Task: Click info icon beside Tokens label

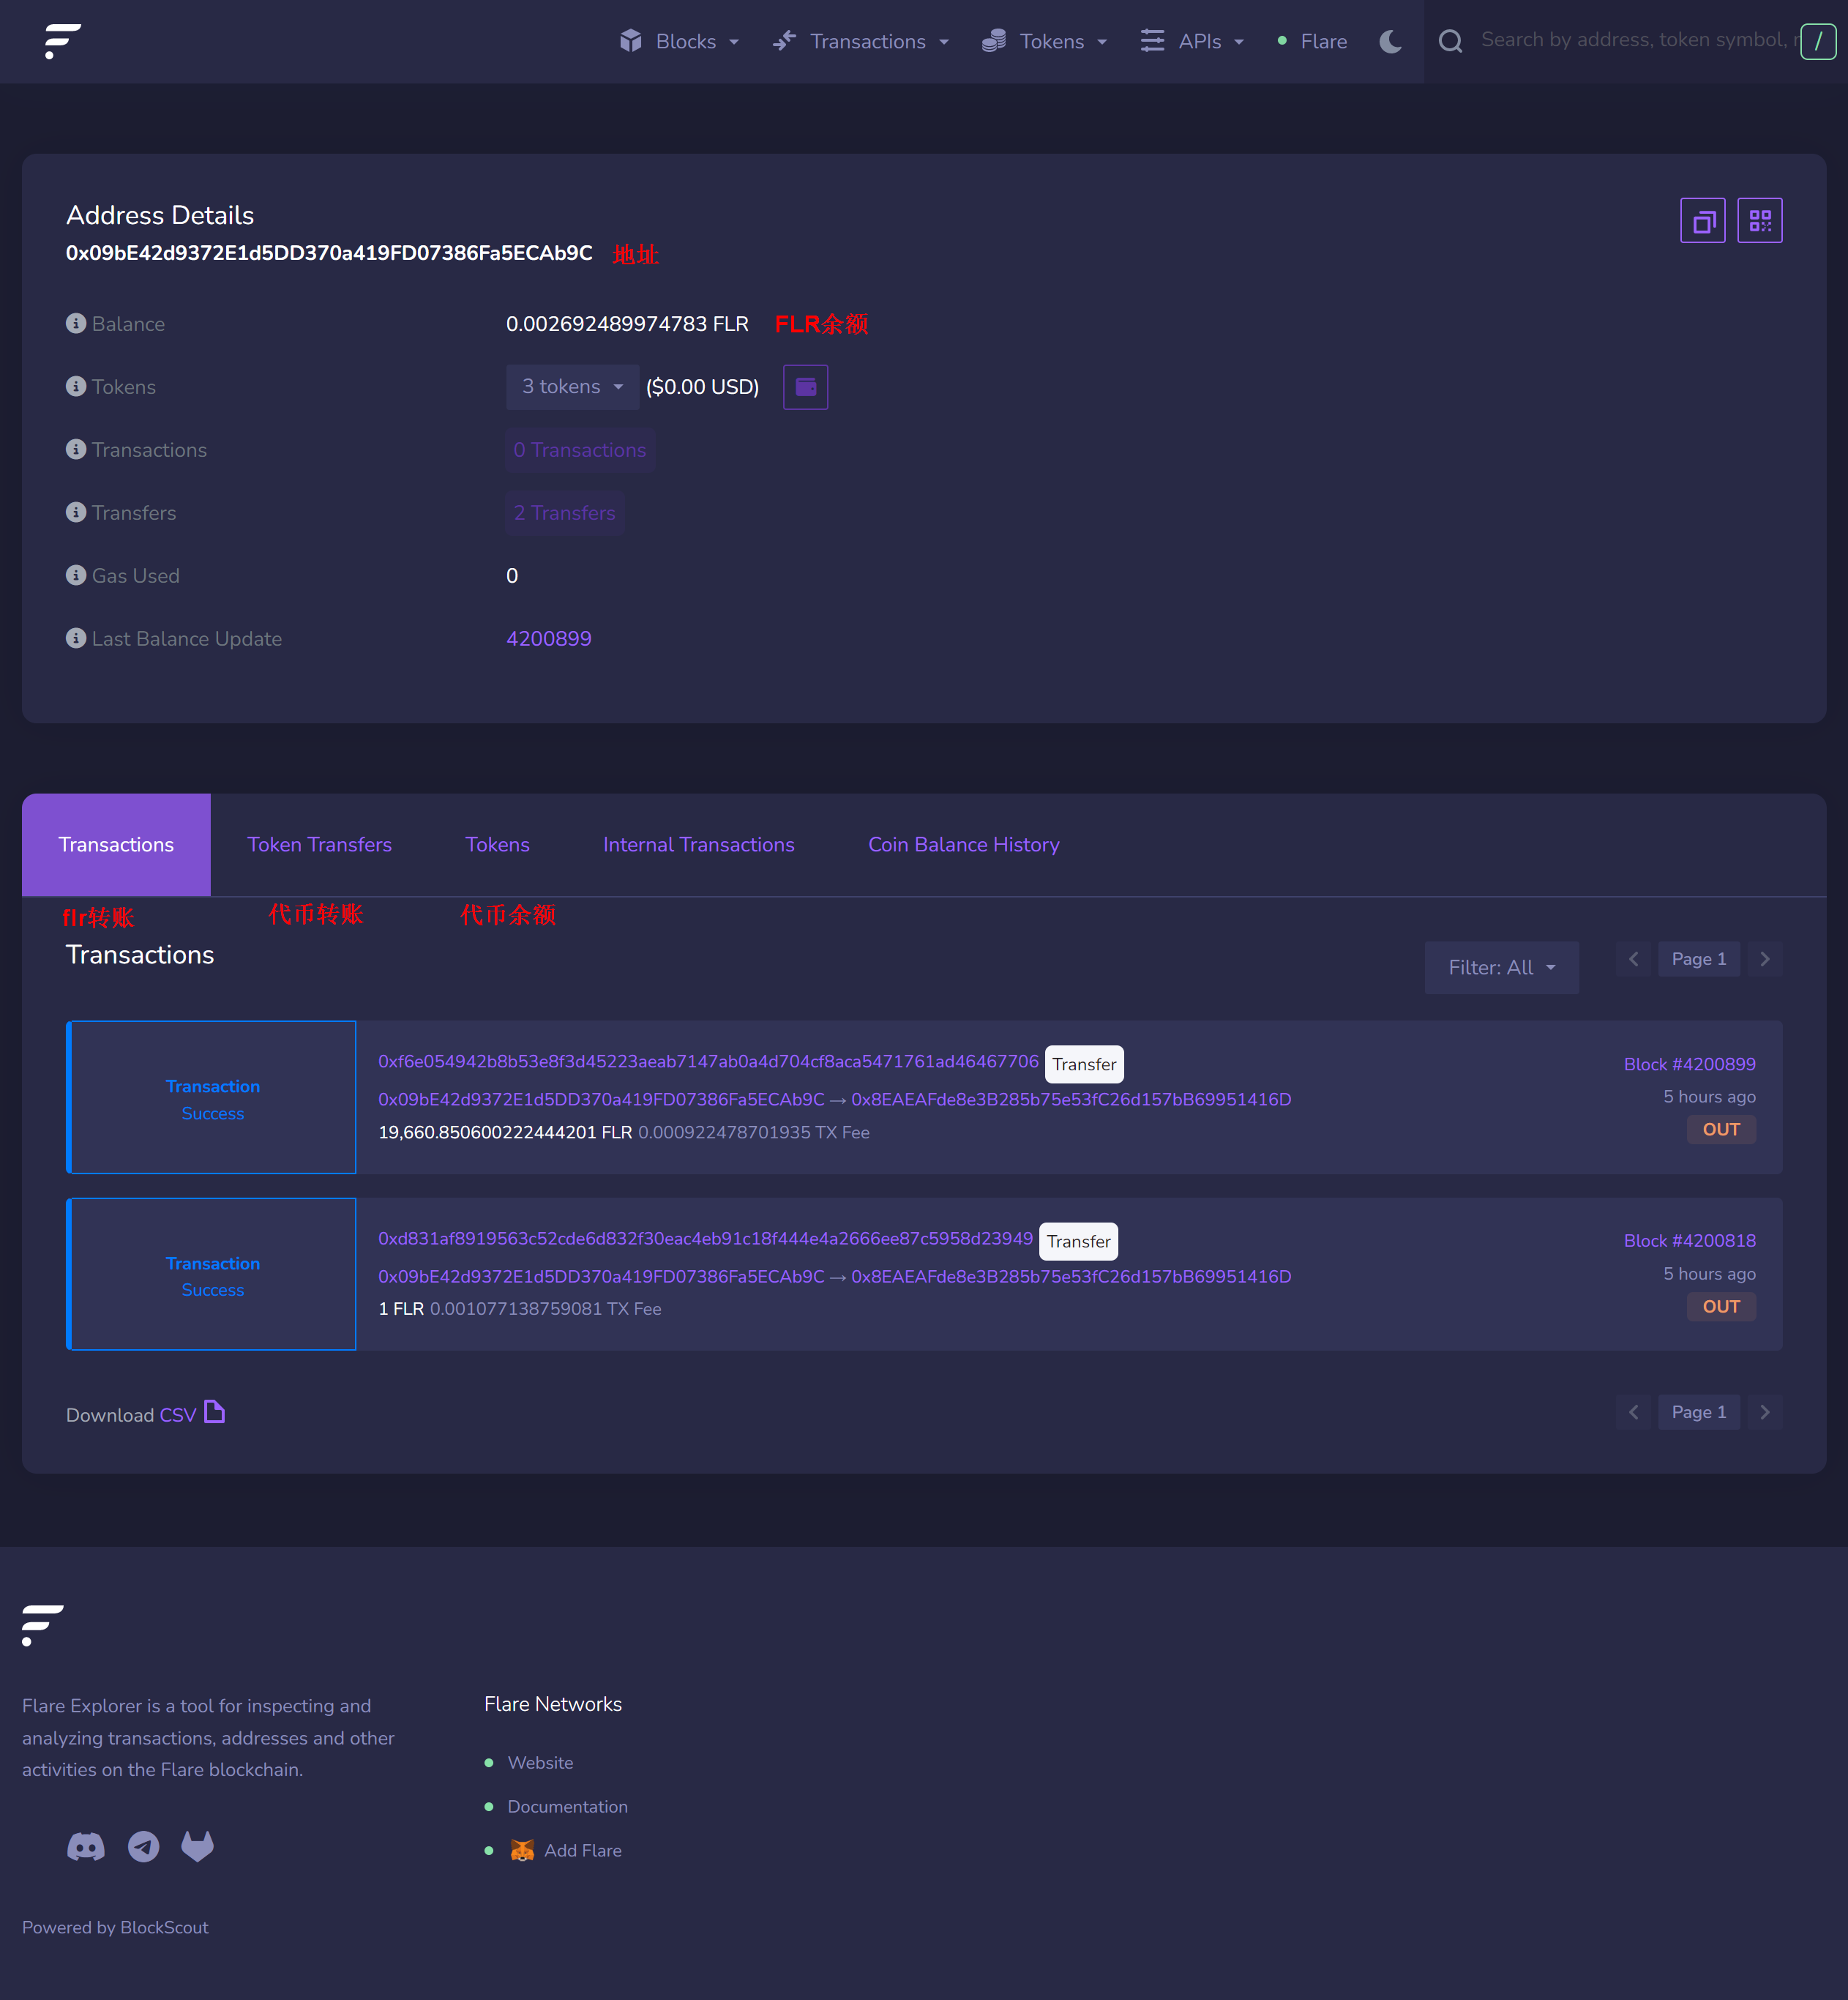Action: point(76,386)
